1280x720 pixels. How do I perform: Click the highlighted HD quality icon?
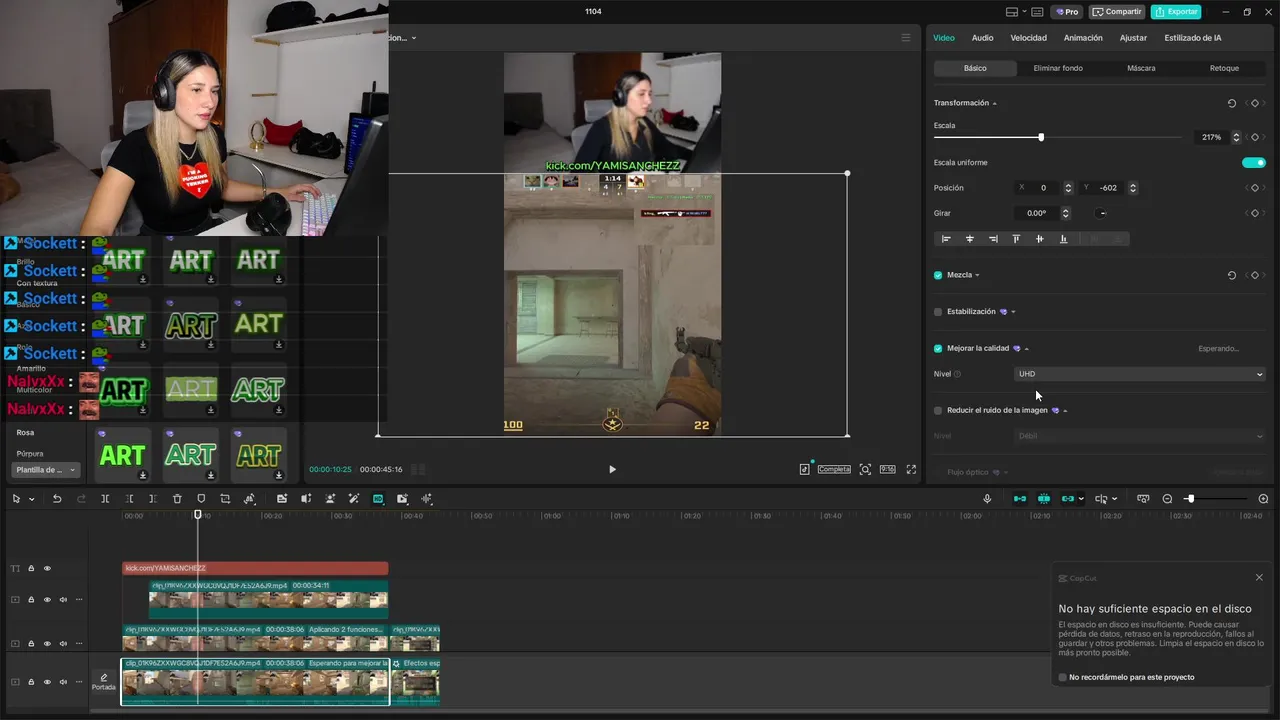click(x=378, y=499)
